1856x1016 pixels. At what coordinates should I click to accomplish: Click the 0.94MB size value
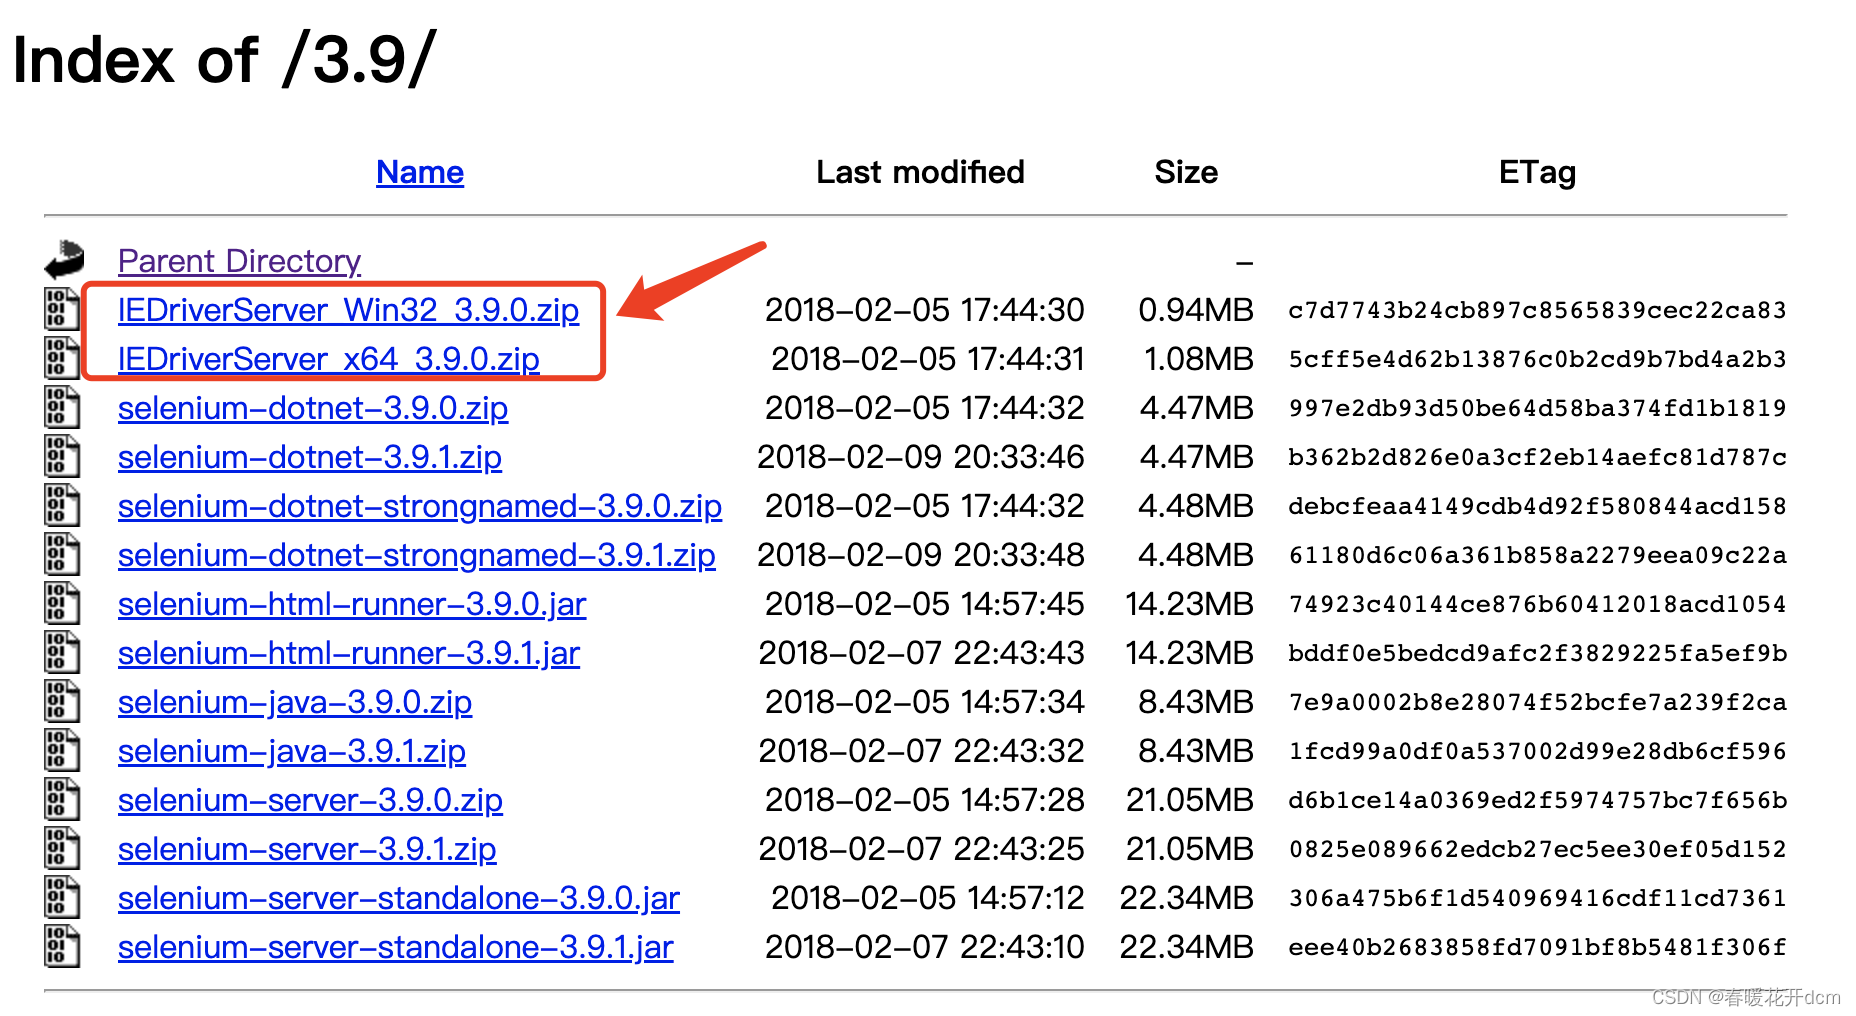(x=1196, y=310)
